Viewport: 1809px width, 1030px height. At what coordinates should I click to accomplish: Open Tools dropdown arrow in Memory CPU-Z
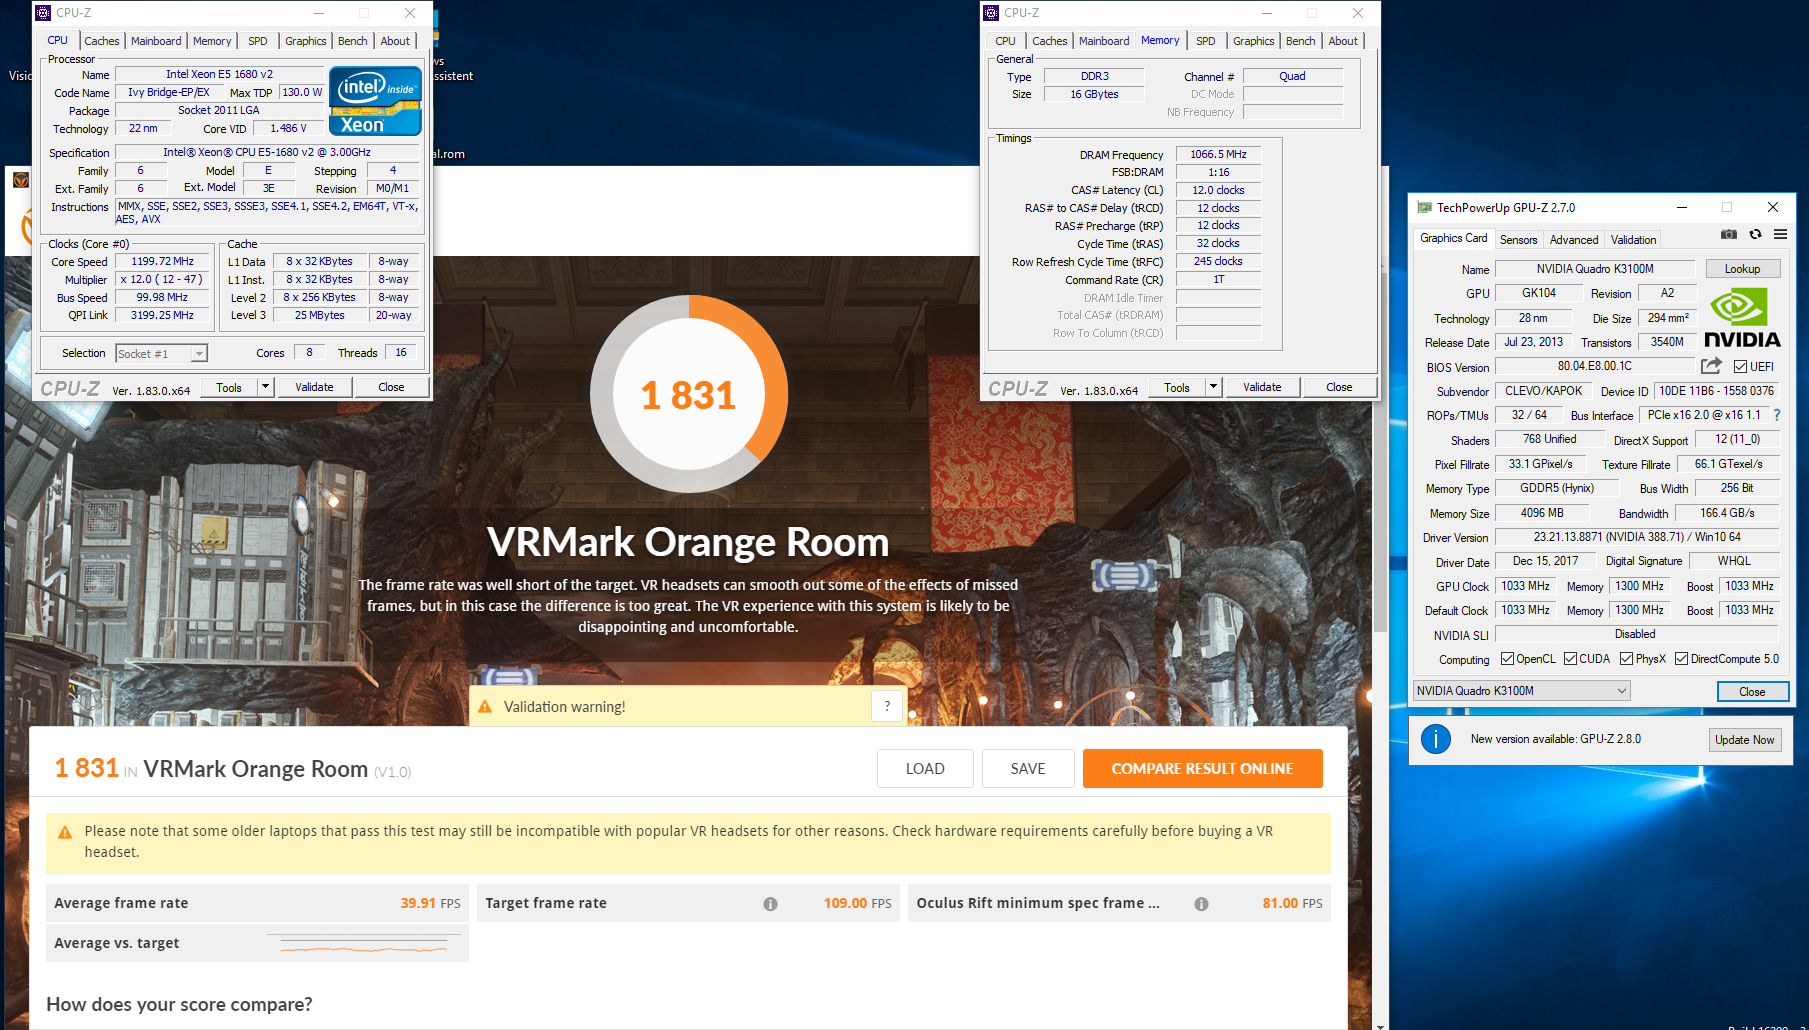(x=1213, y=387)
